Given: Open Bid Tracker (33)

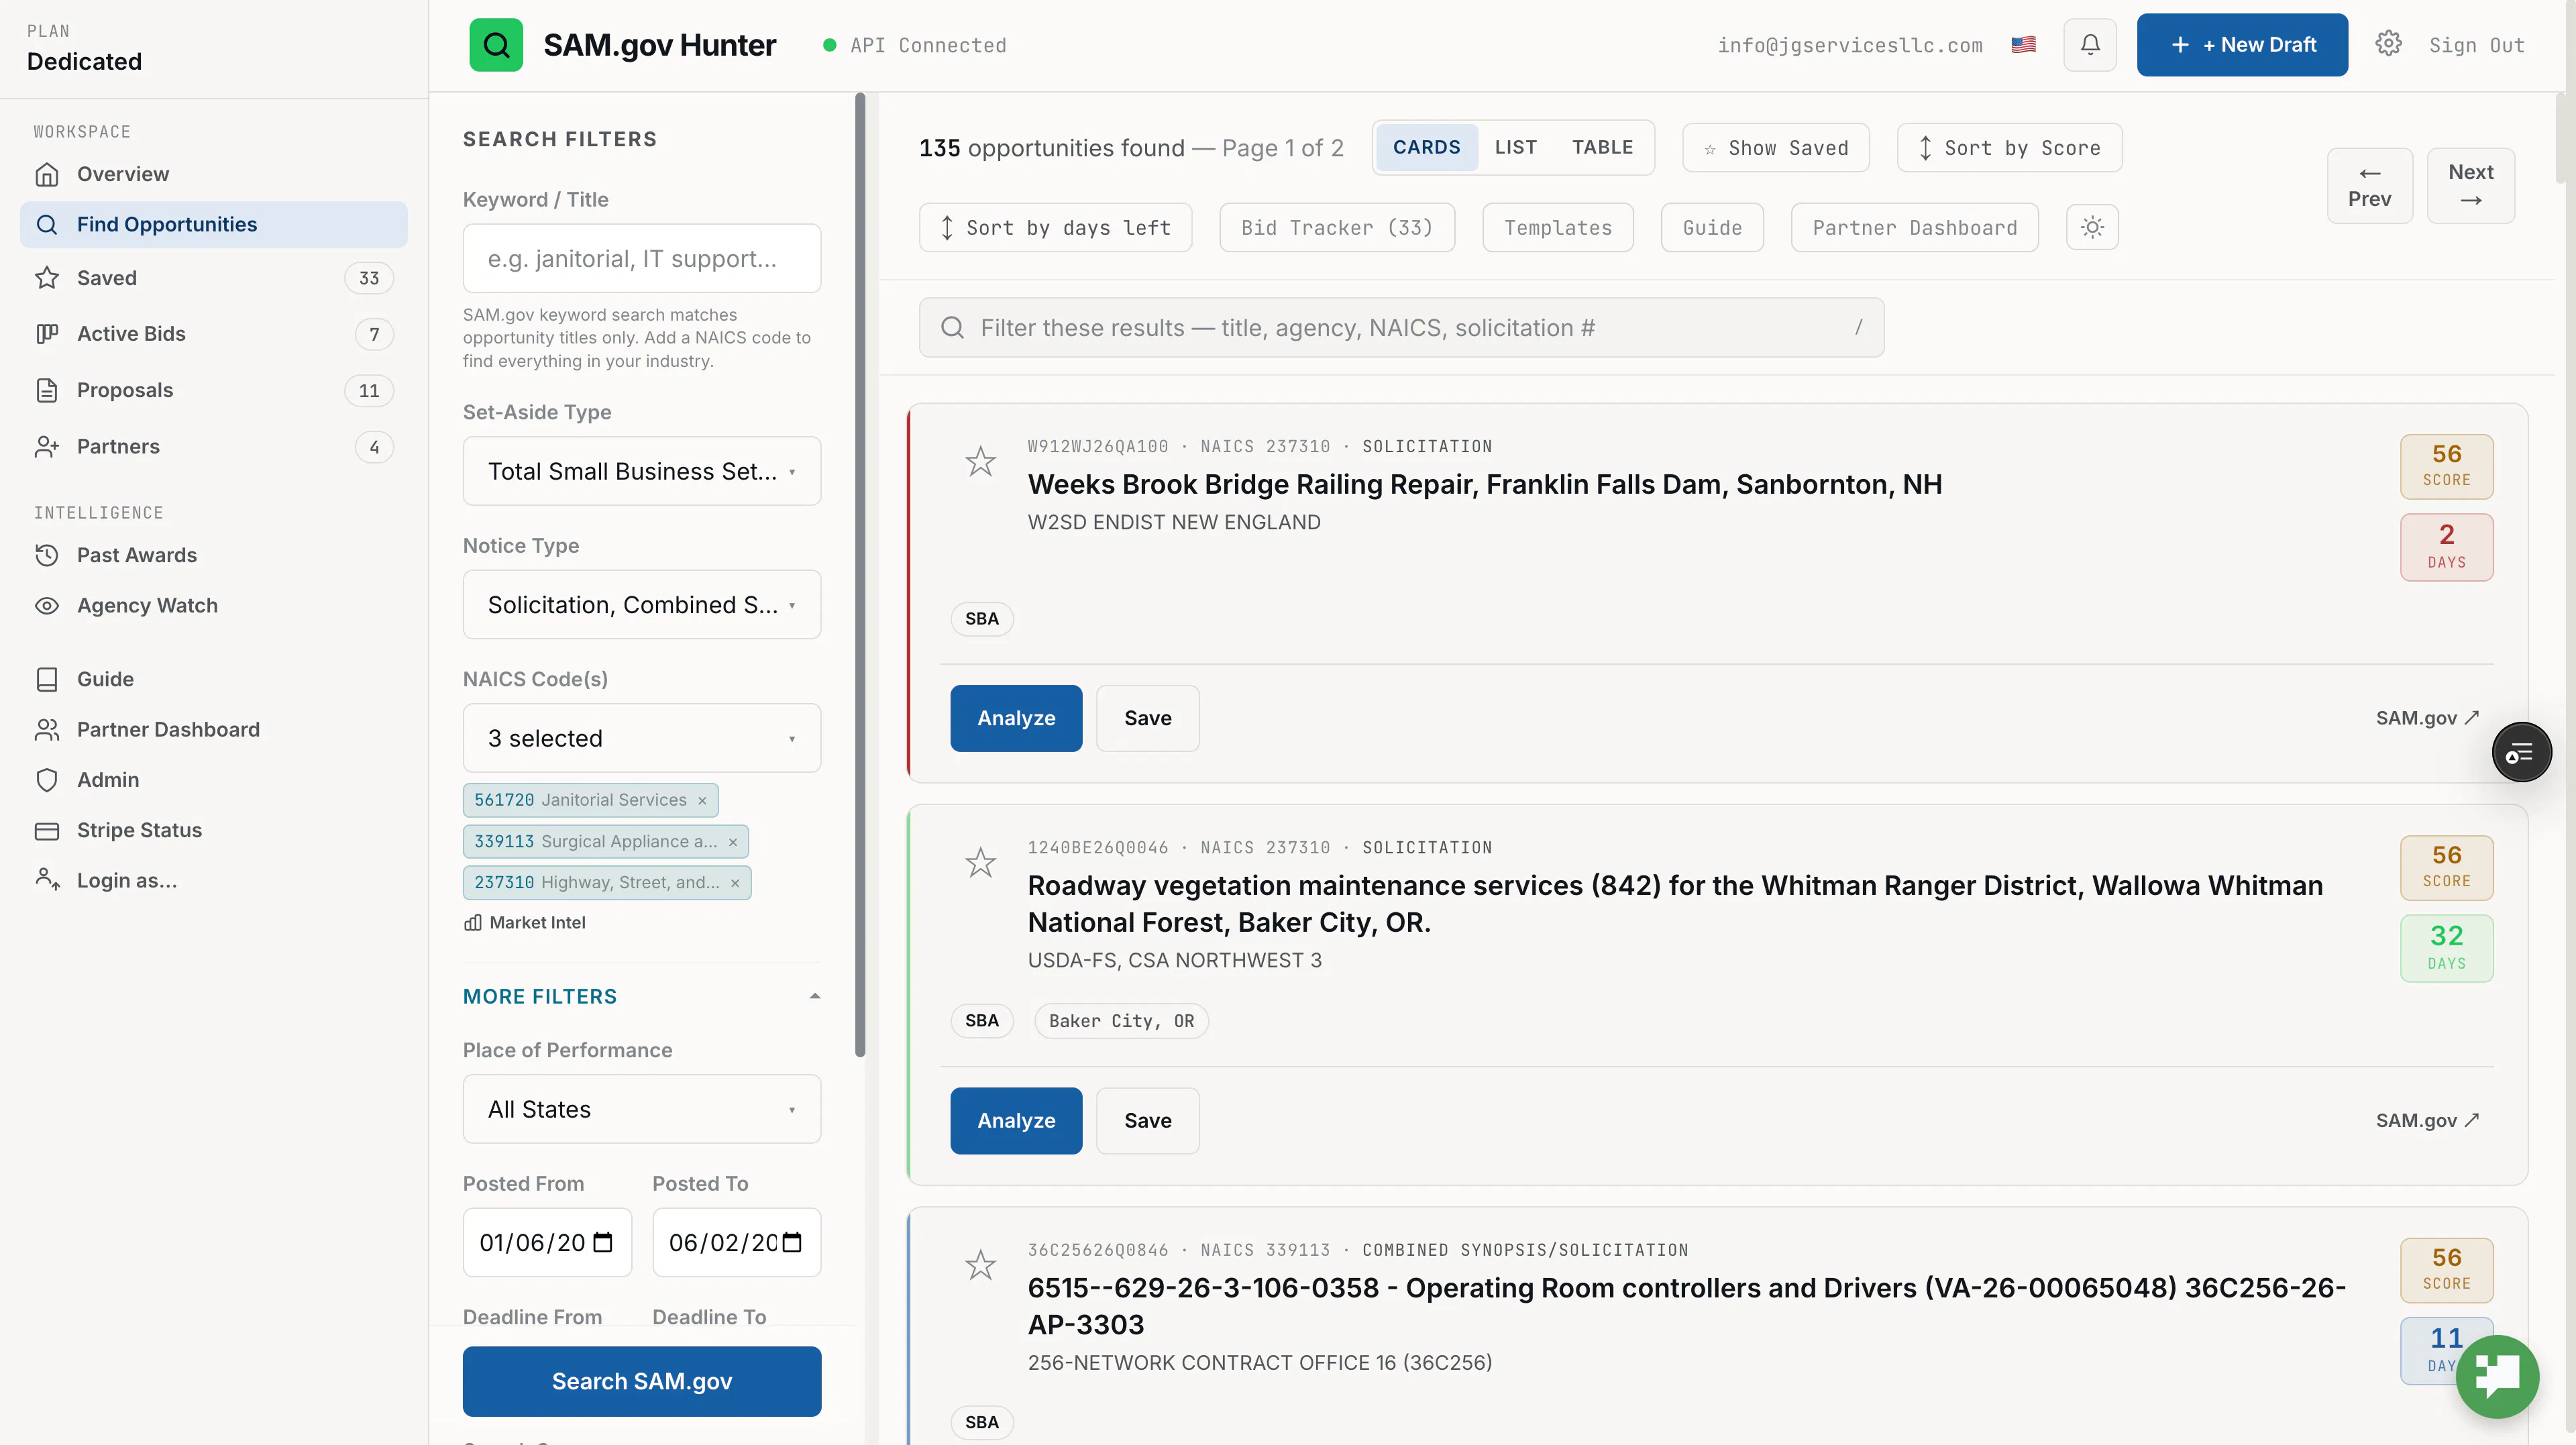Looking at the screenshot, I should tap(1337, 228).
